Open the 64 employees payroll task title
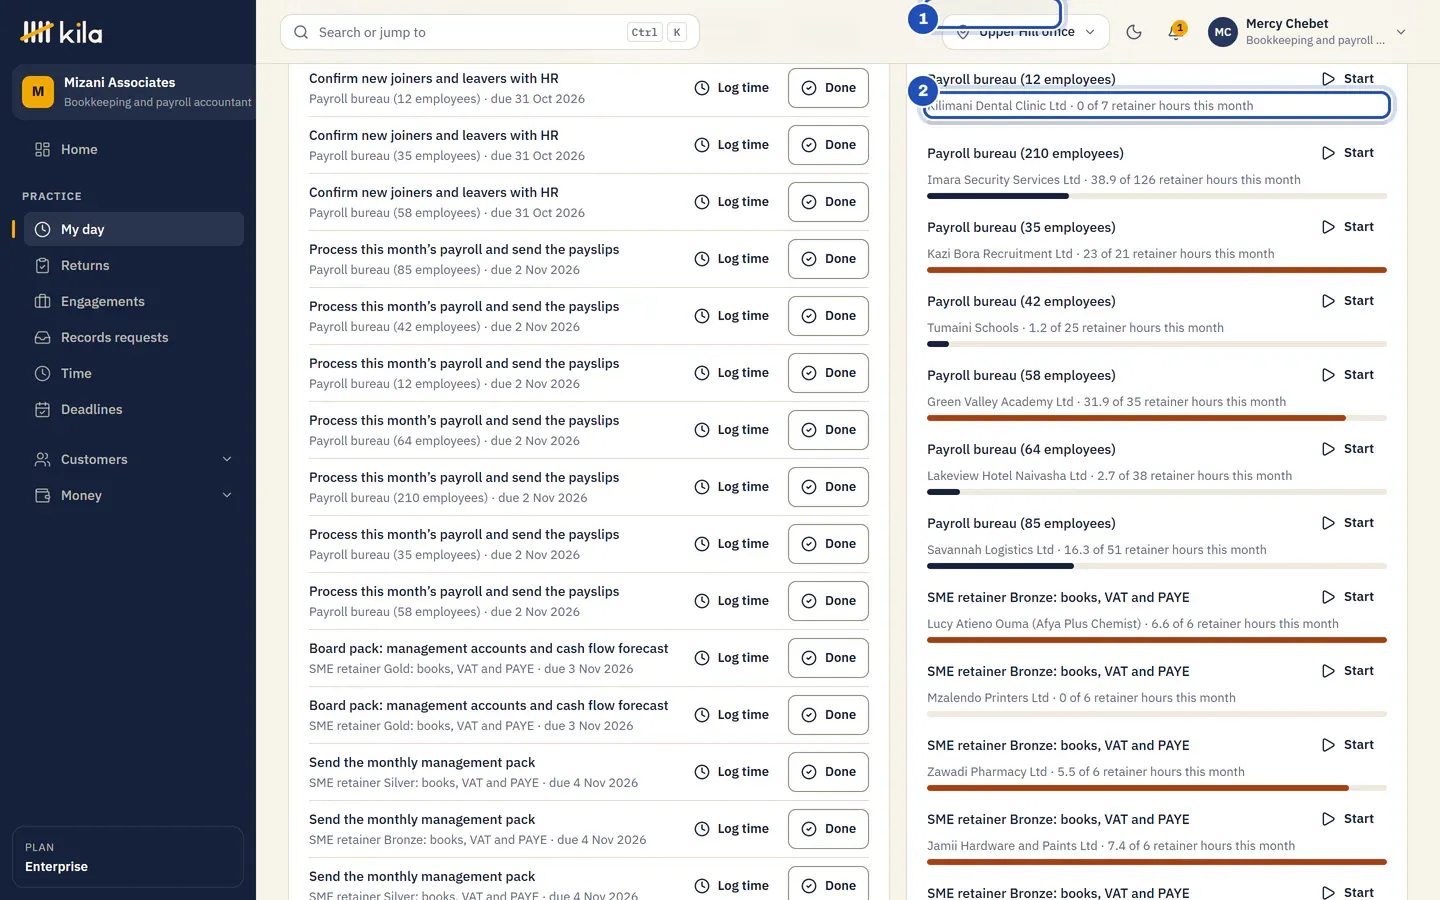The height and width of the screenshot is (900, 1440). pyautogui.click(x=464, y=420)
